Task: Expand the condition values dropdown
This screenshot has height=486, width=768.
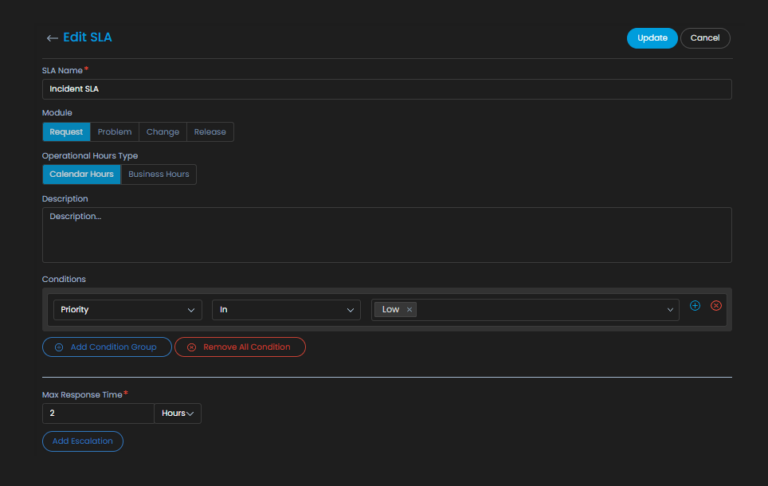Action: (671, 310)
